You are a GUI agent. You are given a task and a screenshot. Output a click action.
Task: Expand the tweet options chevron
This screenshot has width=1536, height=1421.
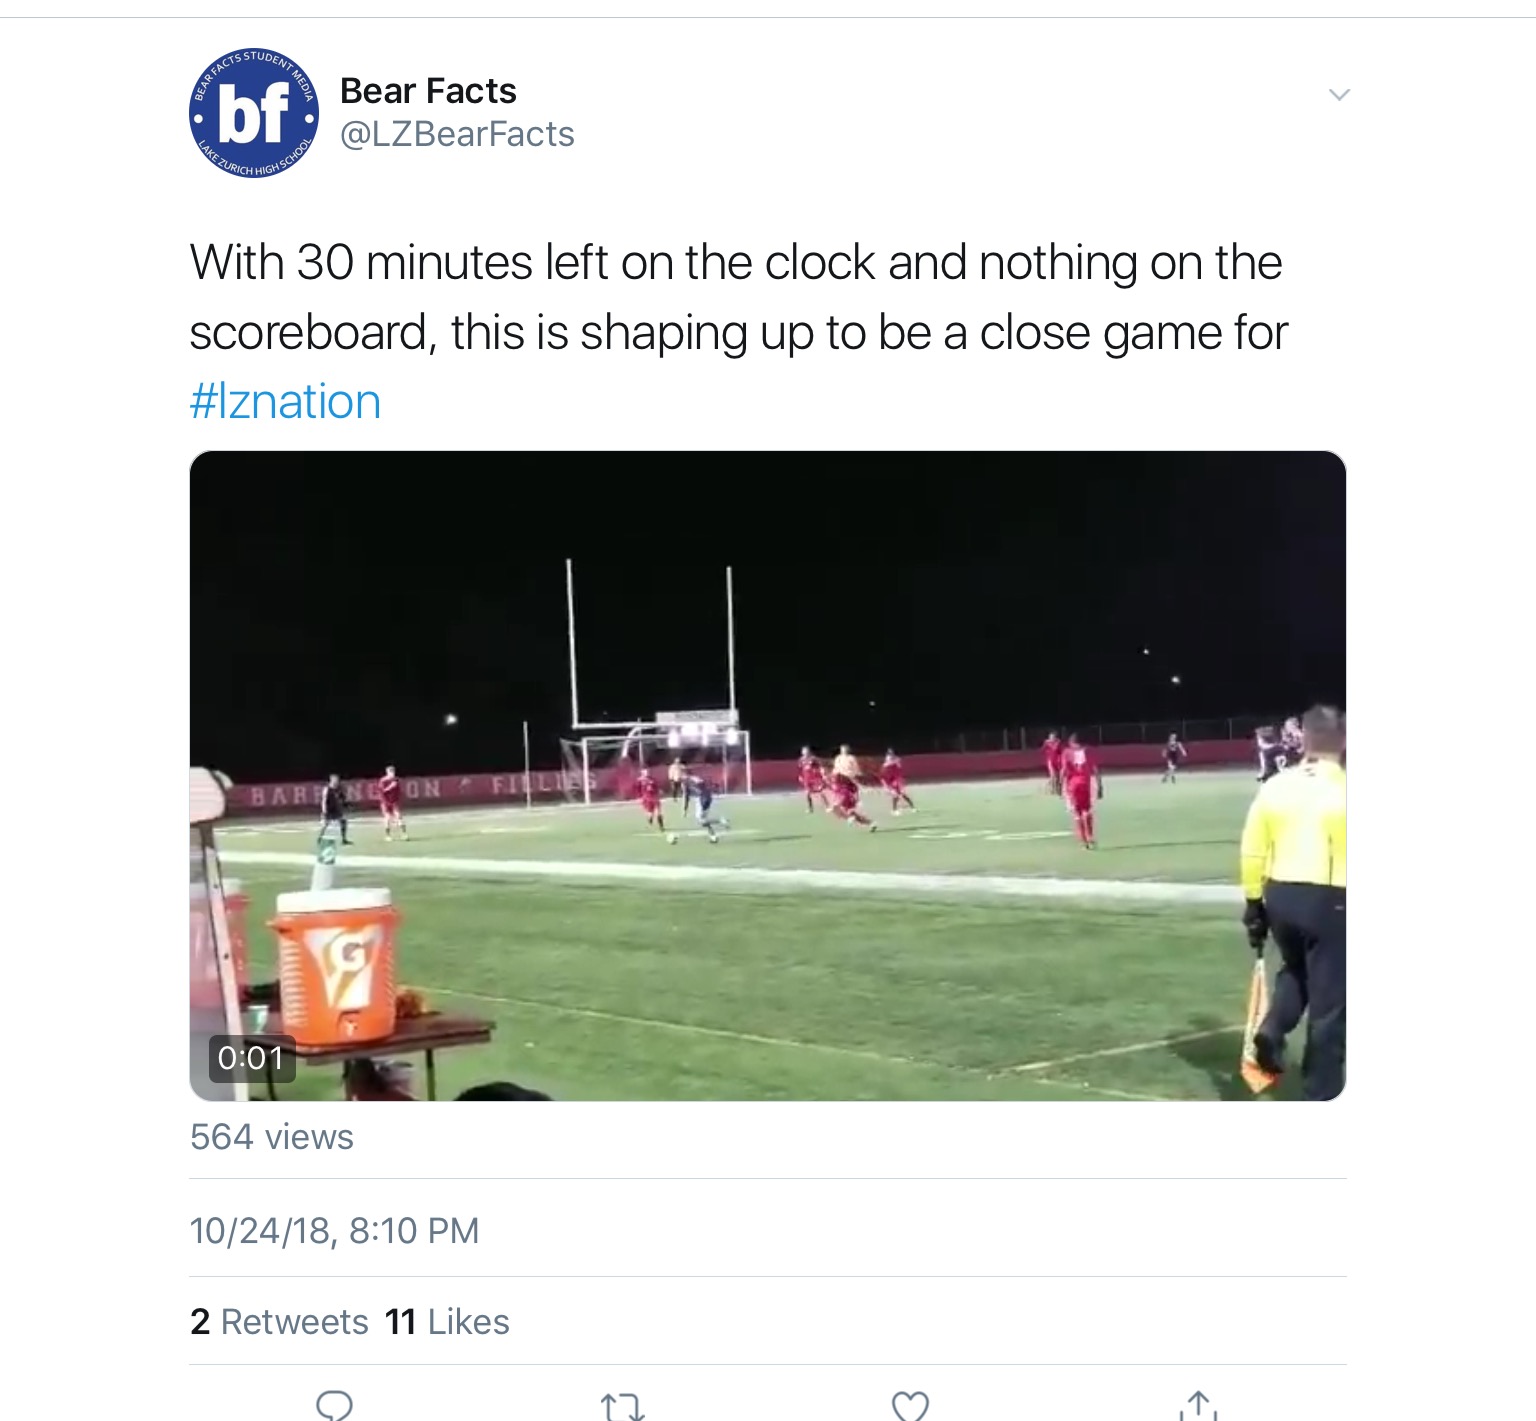point(1339,95)
